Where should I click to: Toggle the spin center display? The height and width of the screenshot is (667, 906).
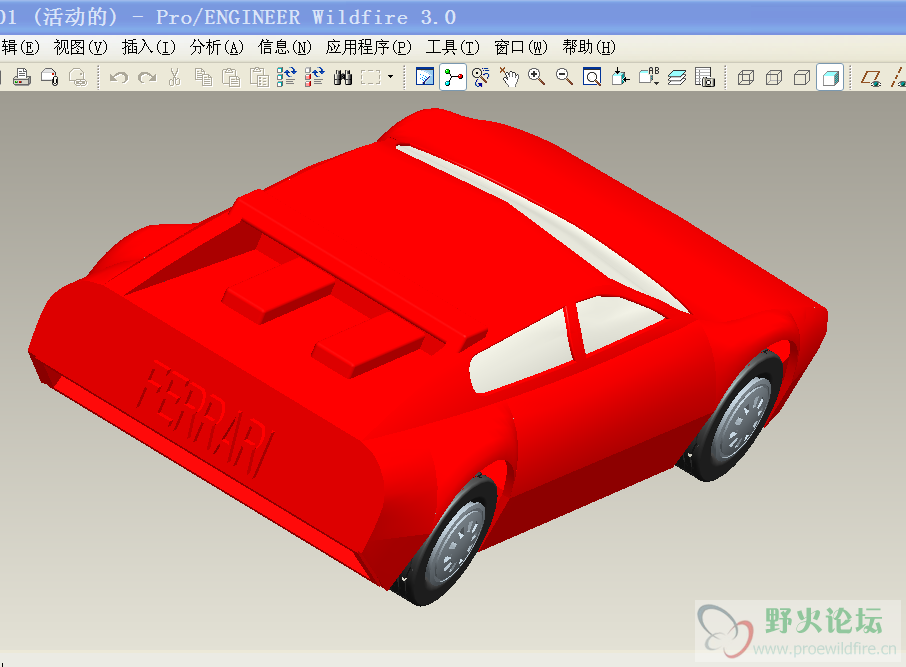point(453,77)
